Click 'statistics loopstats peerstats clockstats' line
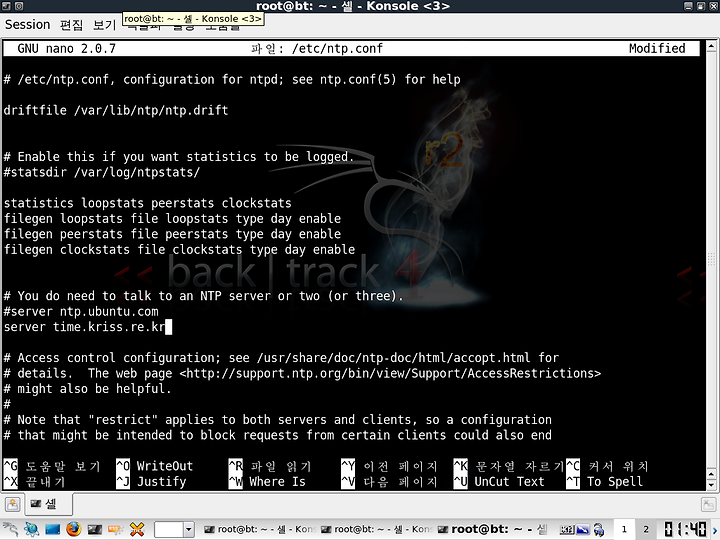Viewport: 720px width, 540px height. tap(147, 203)
